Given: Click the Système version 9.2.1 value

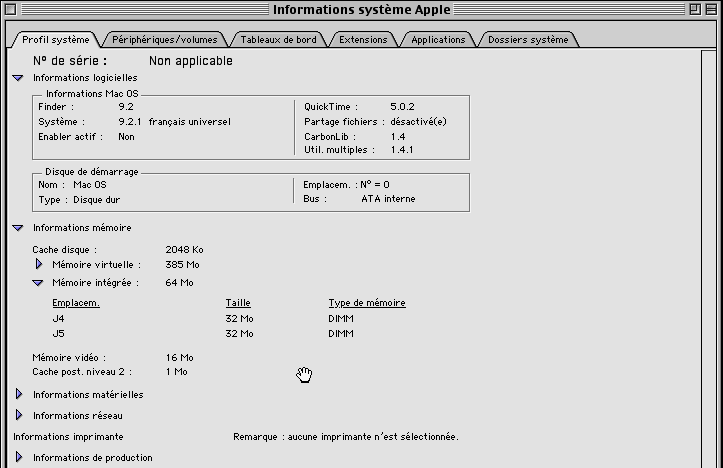Looking at the screenshot, I should click(x=130, y=122).
